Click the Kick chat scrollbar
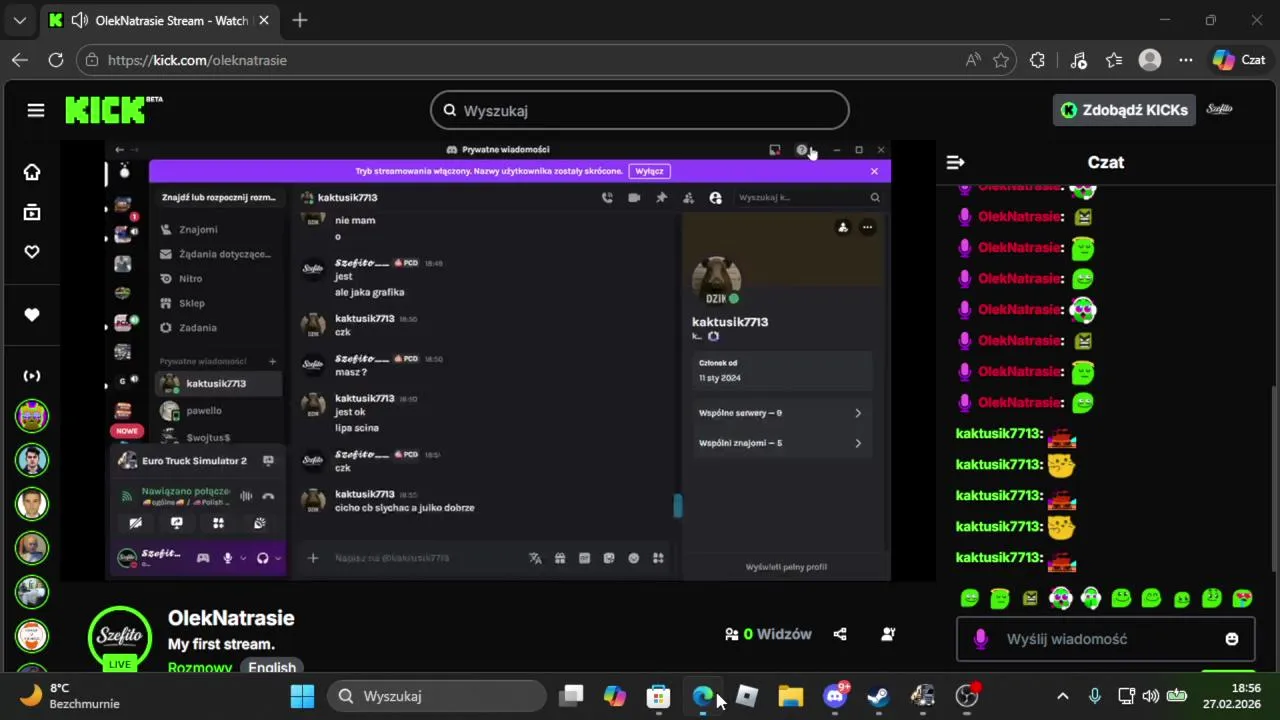Viewport: 1280px width, 720px height. [x=1273, y=480]
